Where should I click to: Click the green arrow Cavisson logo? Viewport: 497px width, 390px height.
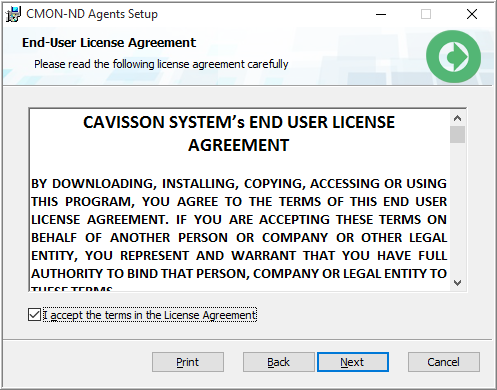453,57
